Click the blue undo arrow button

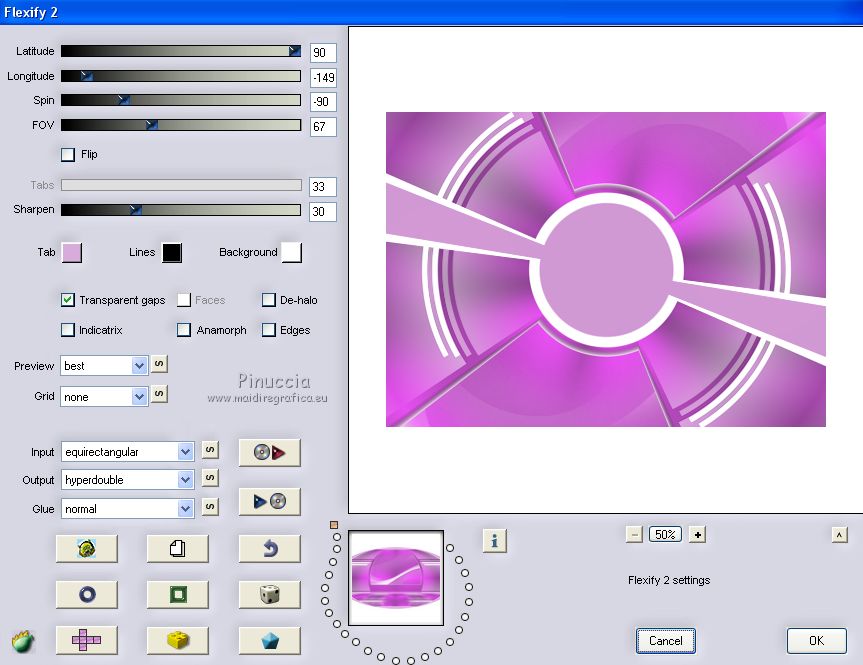pos(270,548)
